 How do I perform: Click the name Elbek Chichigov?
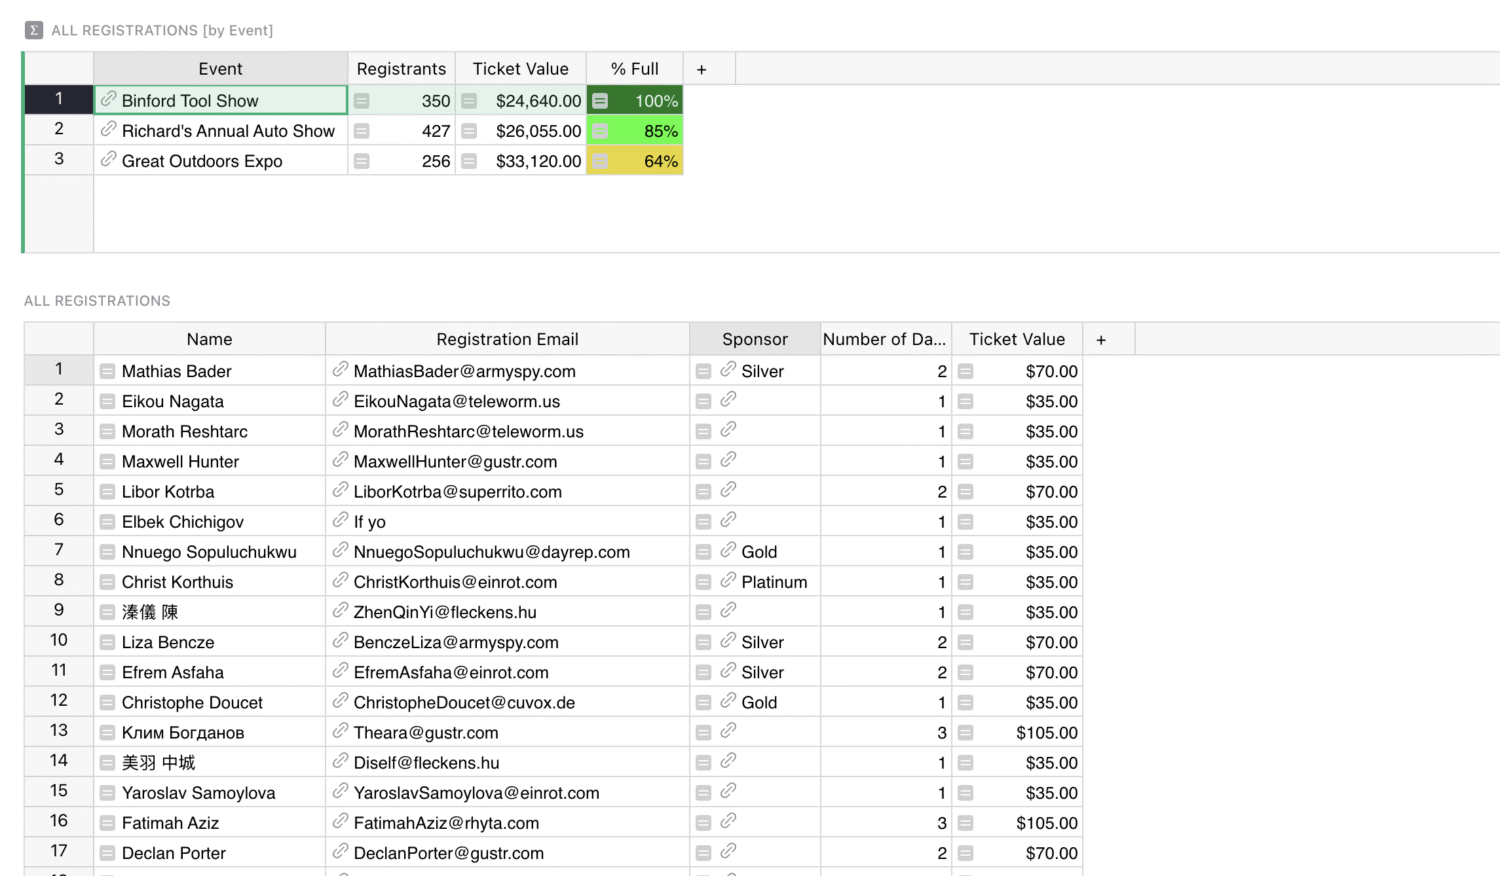(182, 522)
